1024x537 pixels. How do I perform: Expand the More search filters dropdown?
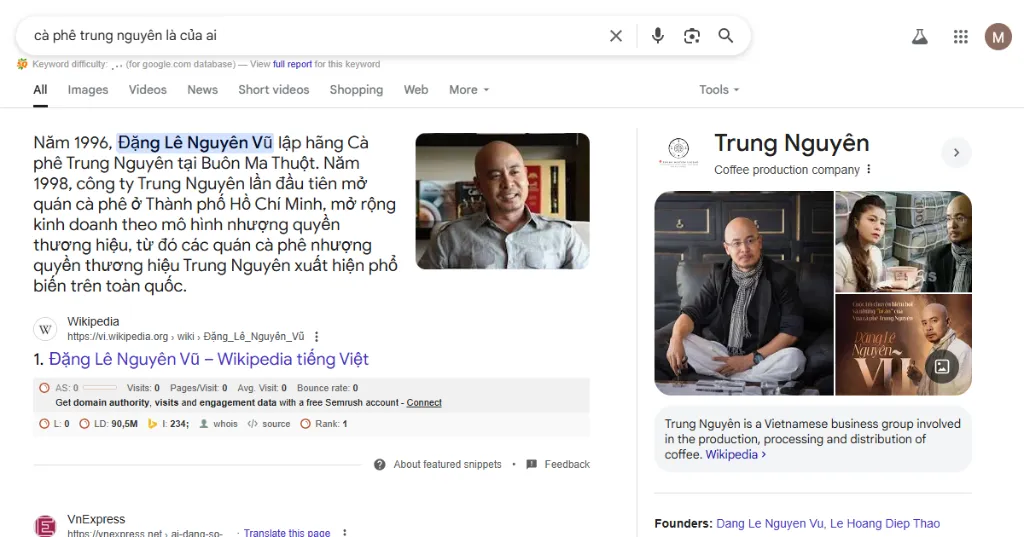click(469, 90)
